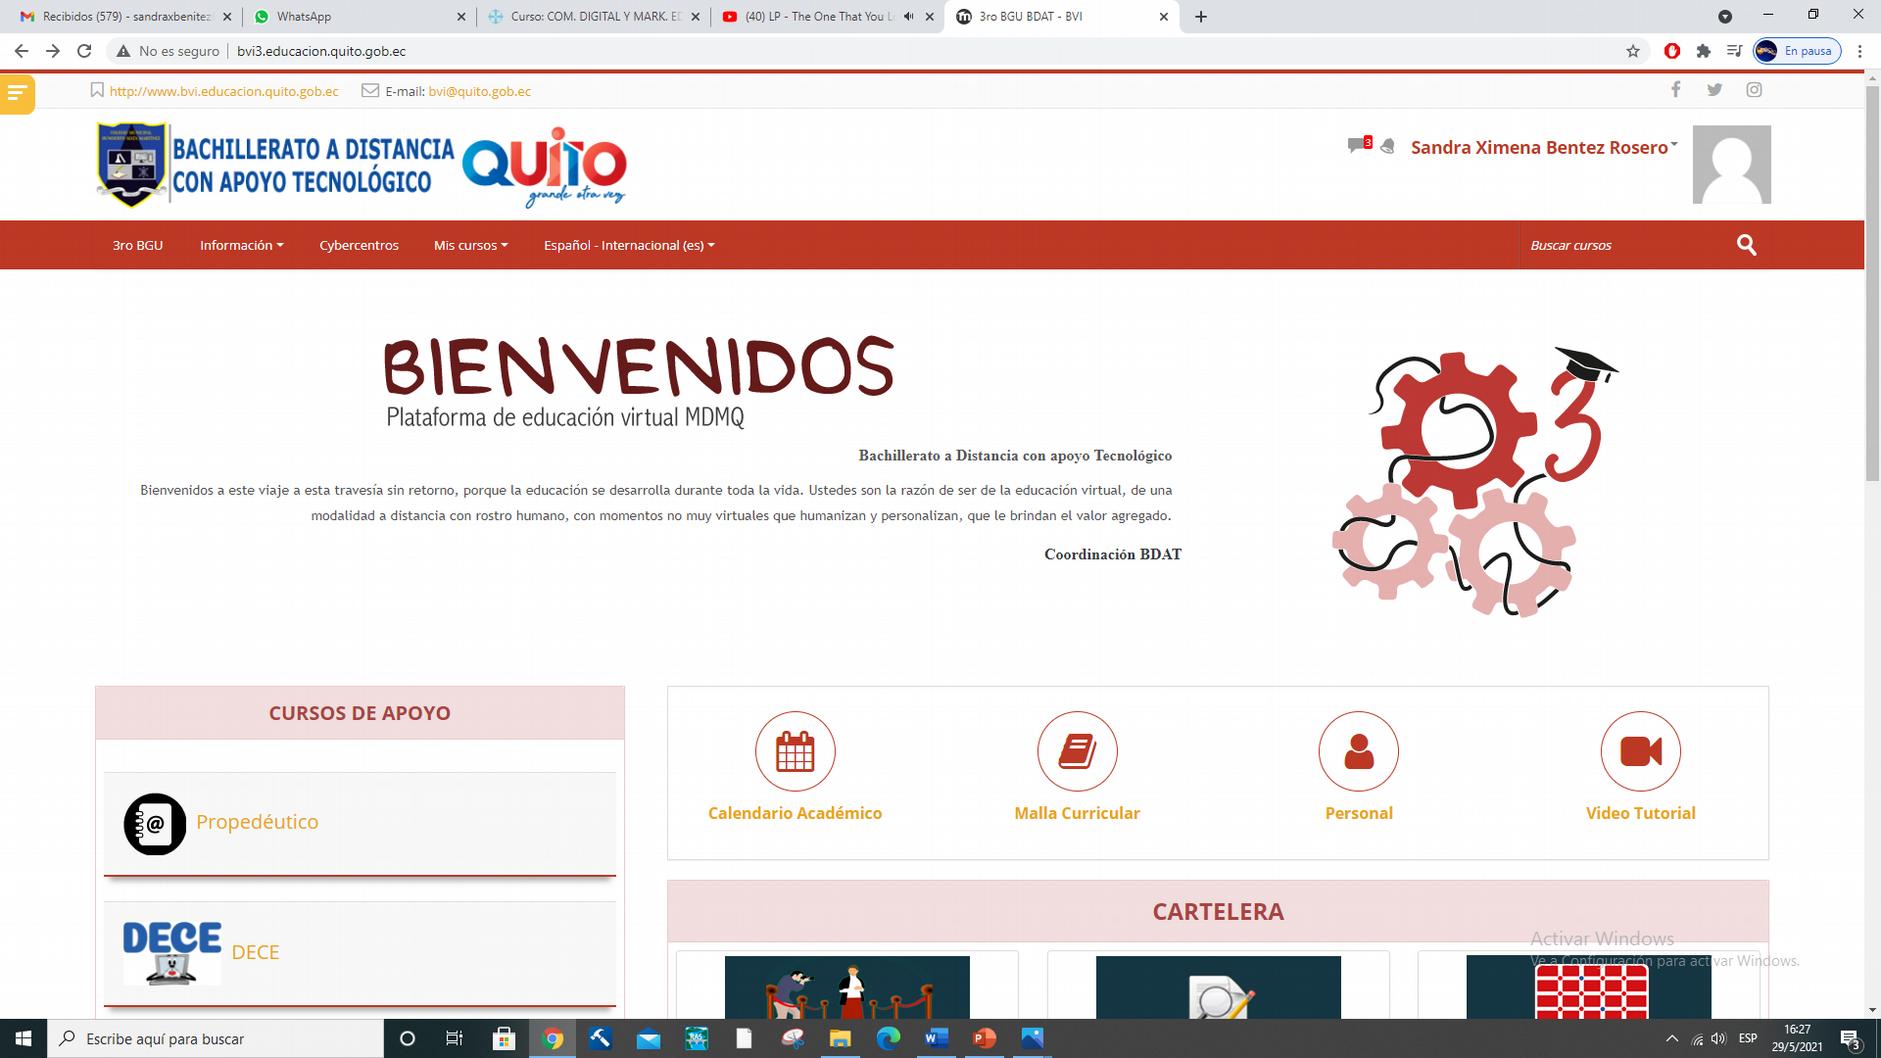
Task: Click the Personal link text
Action: coord(1358,813)
